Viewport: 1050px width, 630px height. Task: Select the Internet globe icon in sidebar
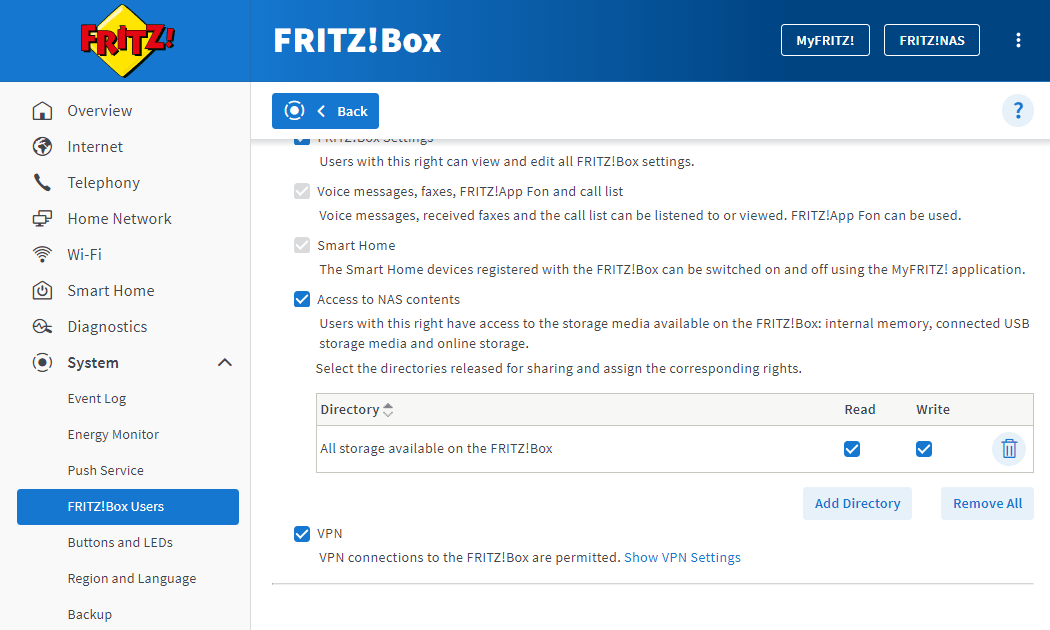click(42, 146)
